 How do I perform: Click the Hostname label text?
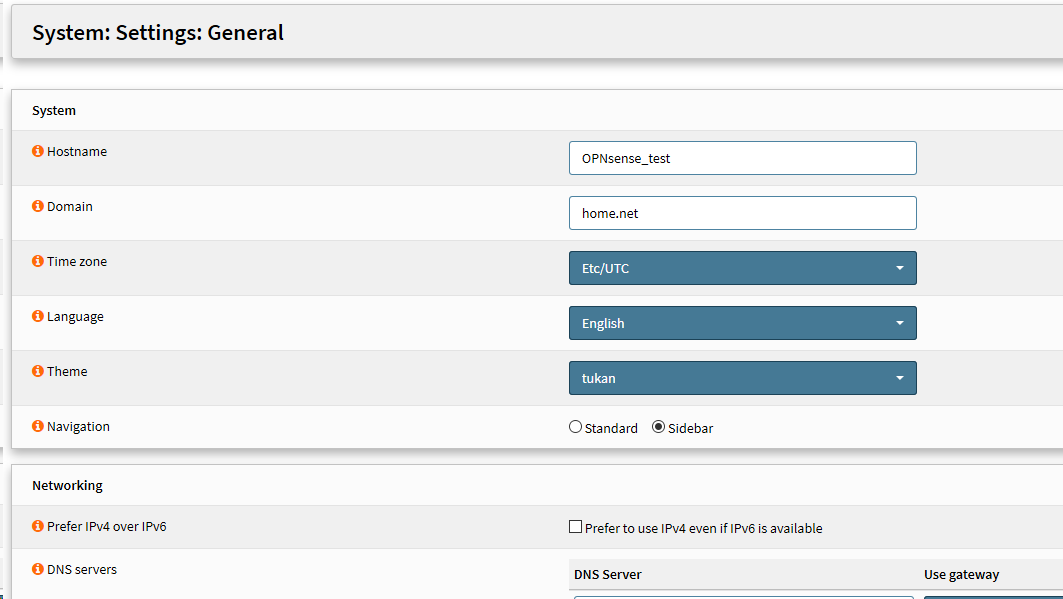[x=77, y=152]
